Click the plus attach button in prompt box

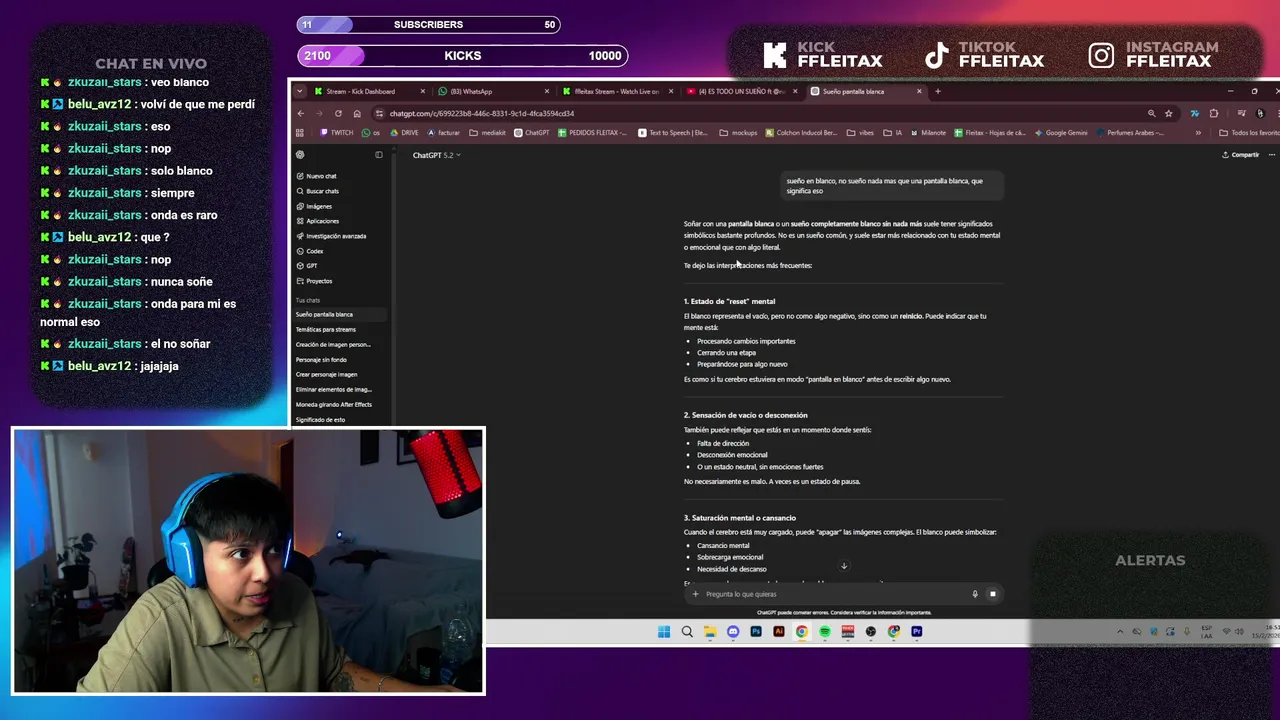(x=695, y=594)
